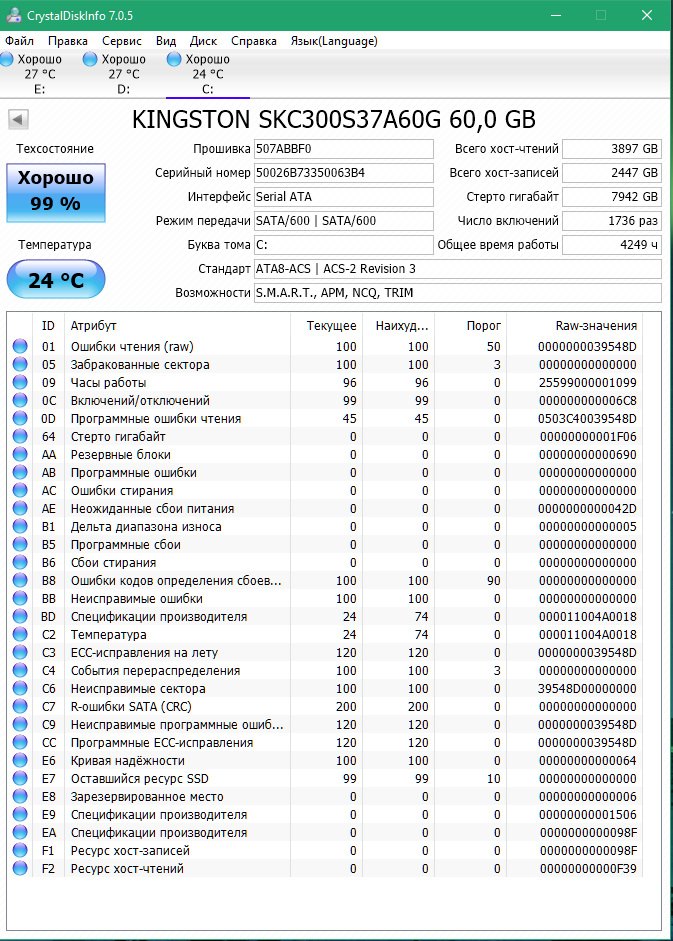Click the Raw-значения column header
Viewport: 673px width, 941px height.
(575, 326)
